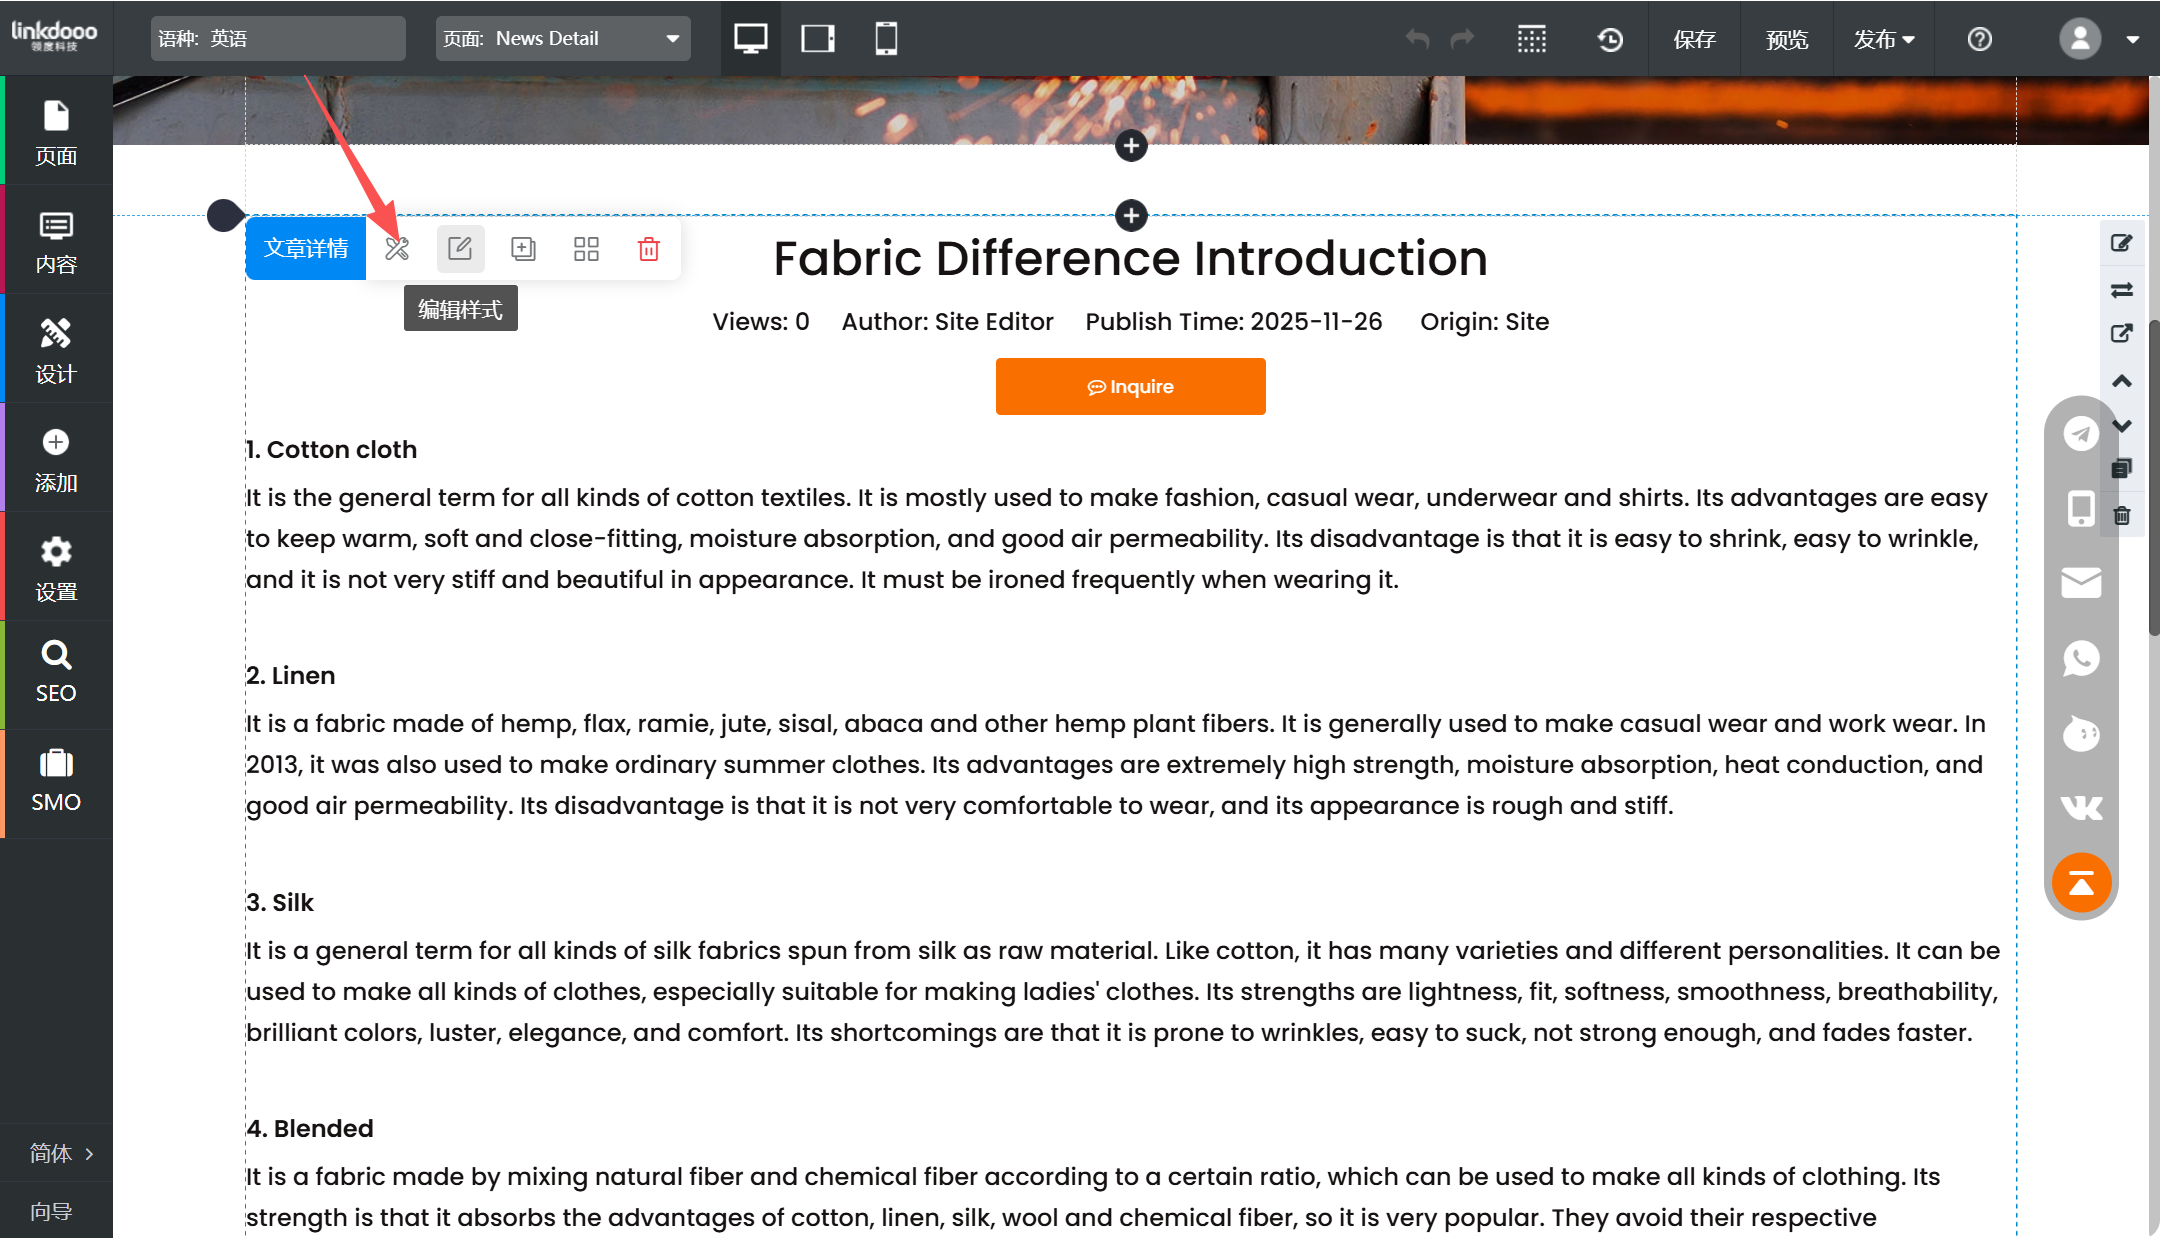Screen dimensions: 2160x1238
Task: Switch to mobile phone preview
Action: click(x=886, y=39)
